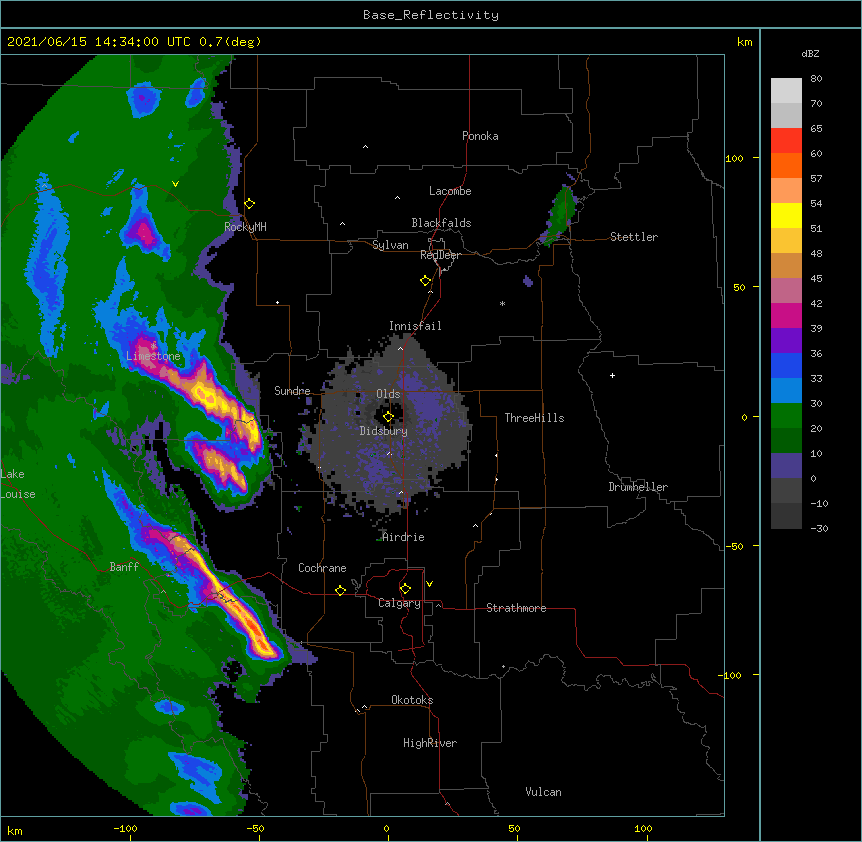Click the Vulcan label
This screenshot has height=842, width=862.
point(543,792)
